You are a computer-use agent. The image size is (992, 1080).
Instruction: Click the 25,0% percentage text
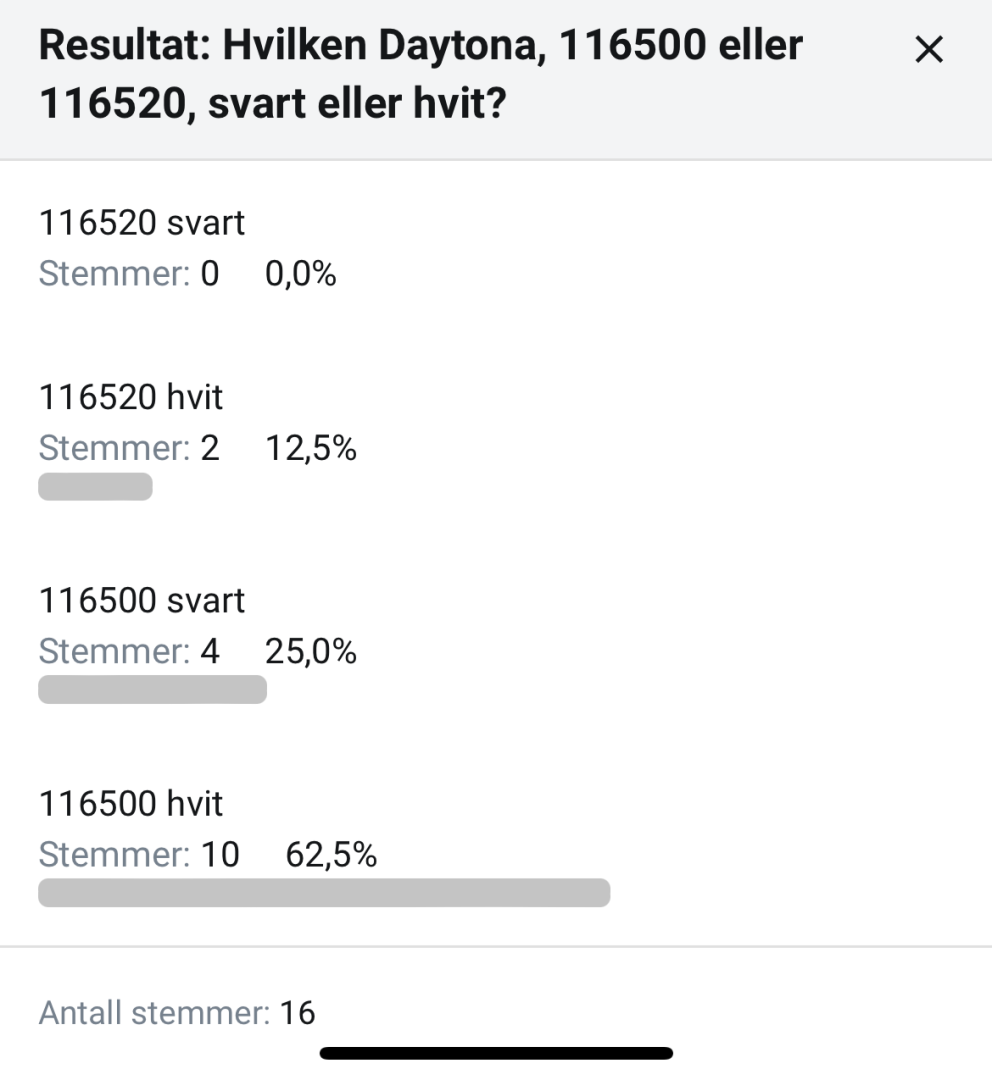(311, 652)
